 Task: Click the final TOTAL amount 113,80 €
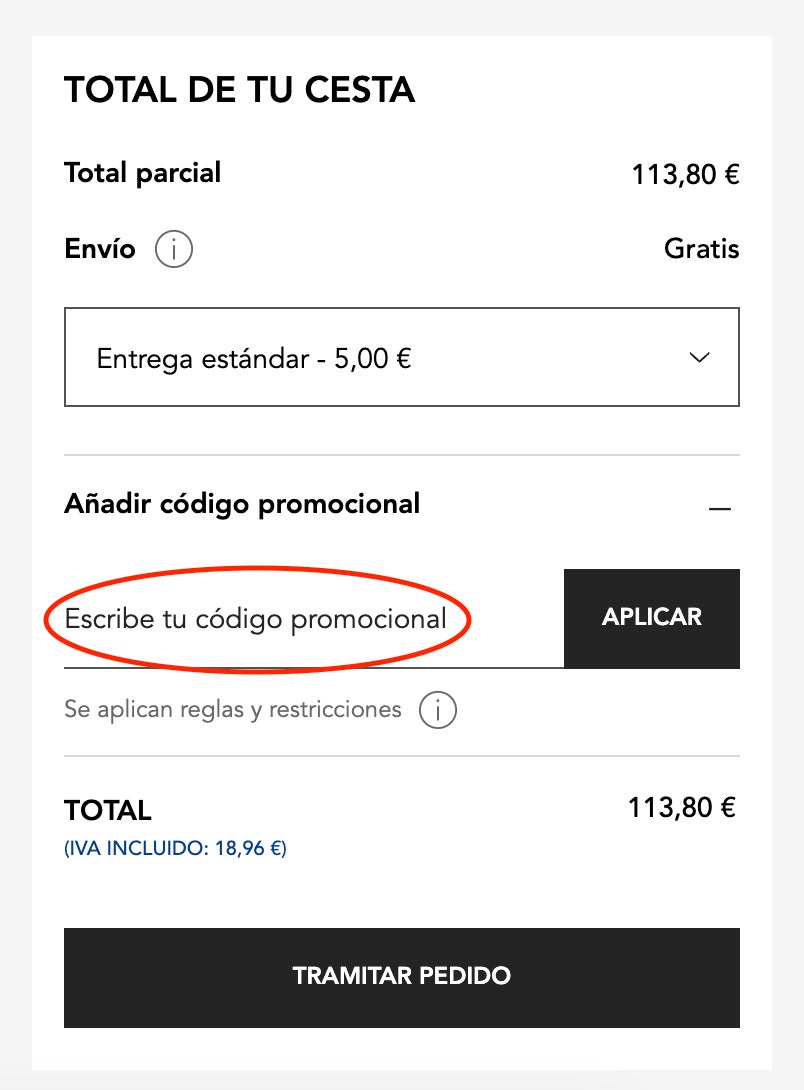tap(682, 807)
